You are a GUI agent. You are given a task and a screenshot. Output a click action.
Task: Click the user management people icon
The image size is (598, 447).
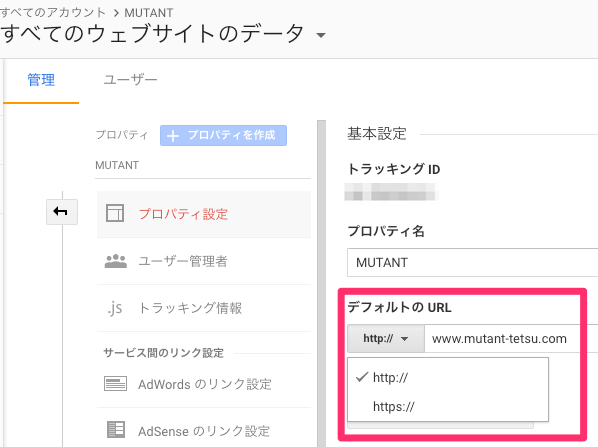pyautogui.click(x=116, y=261)
